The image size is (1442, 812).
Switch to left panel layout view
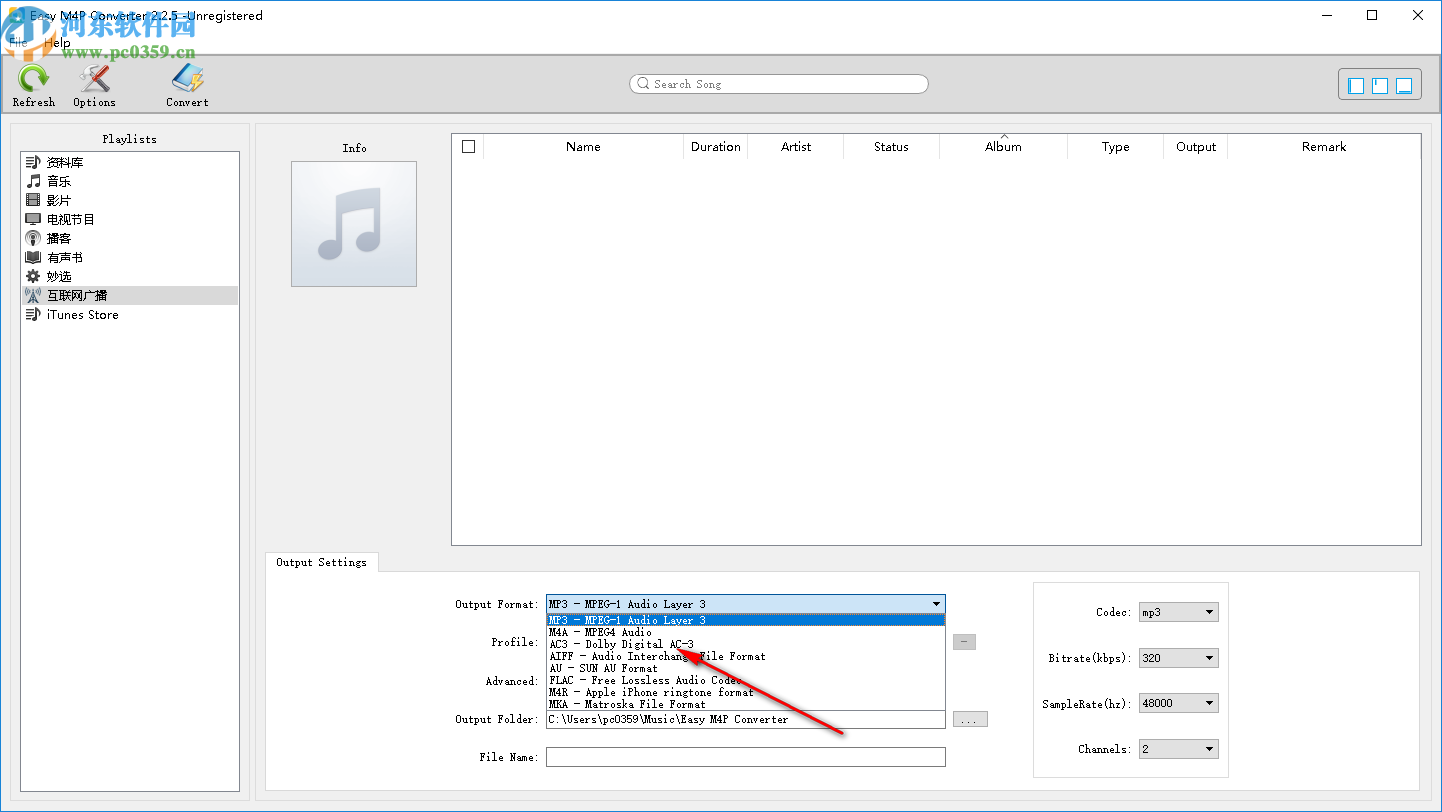point(1355,85)
